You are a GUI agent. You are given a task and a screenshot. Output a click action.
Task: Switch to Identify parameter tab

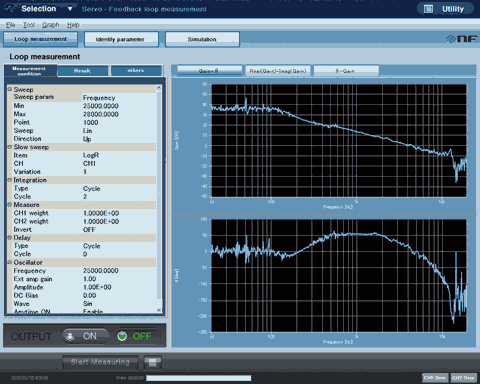pyautogui.click(x=121, y=39)
